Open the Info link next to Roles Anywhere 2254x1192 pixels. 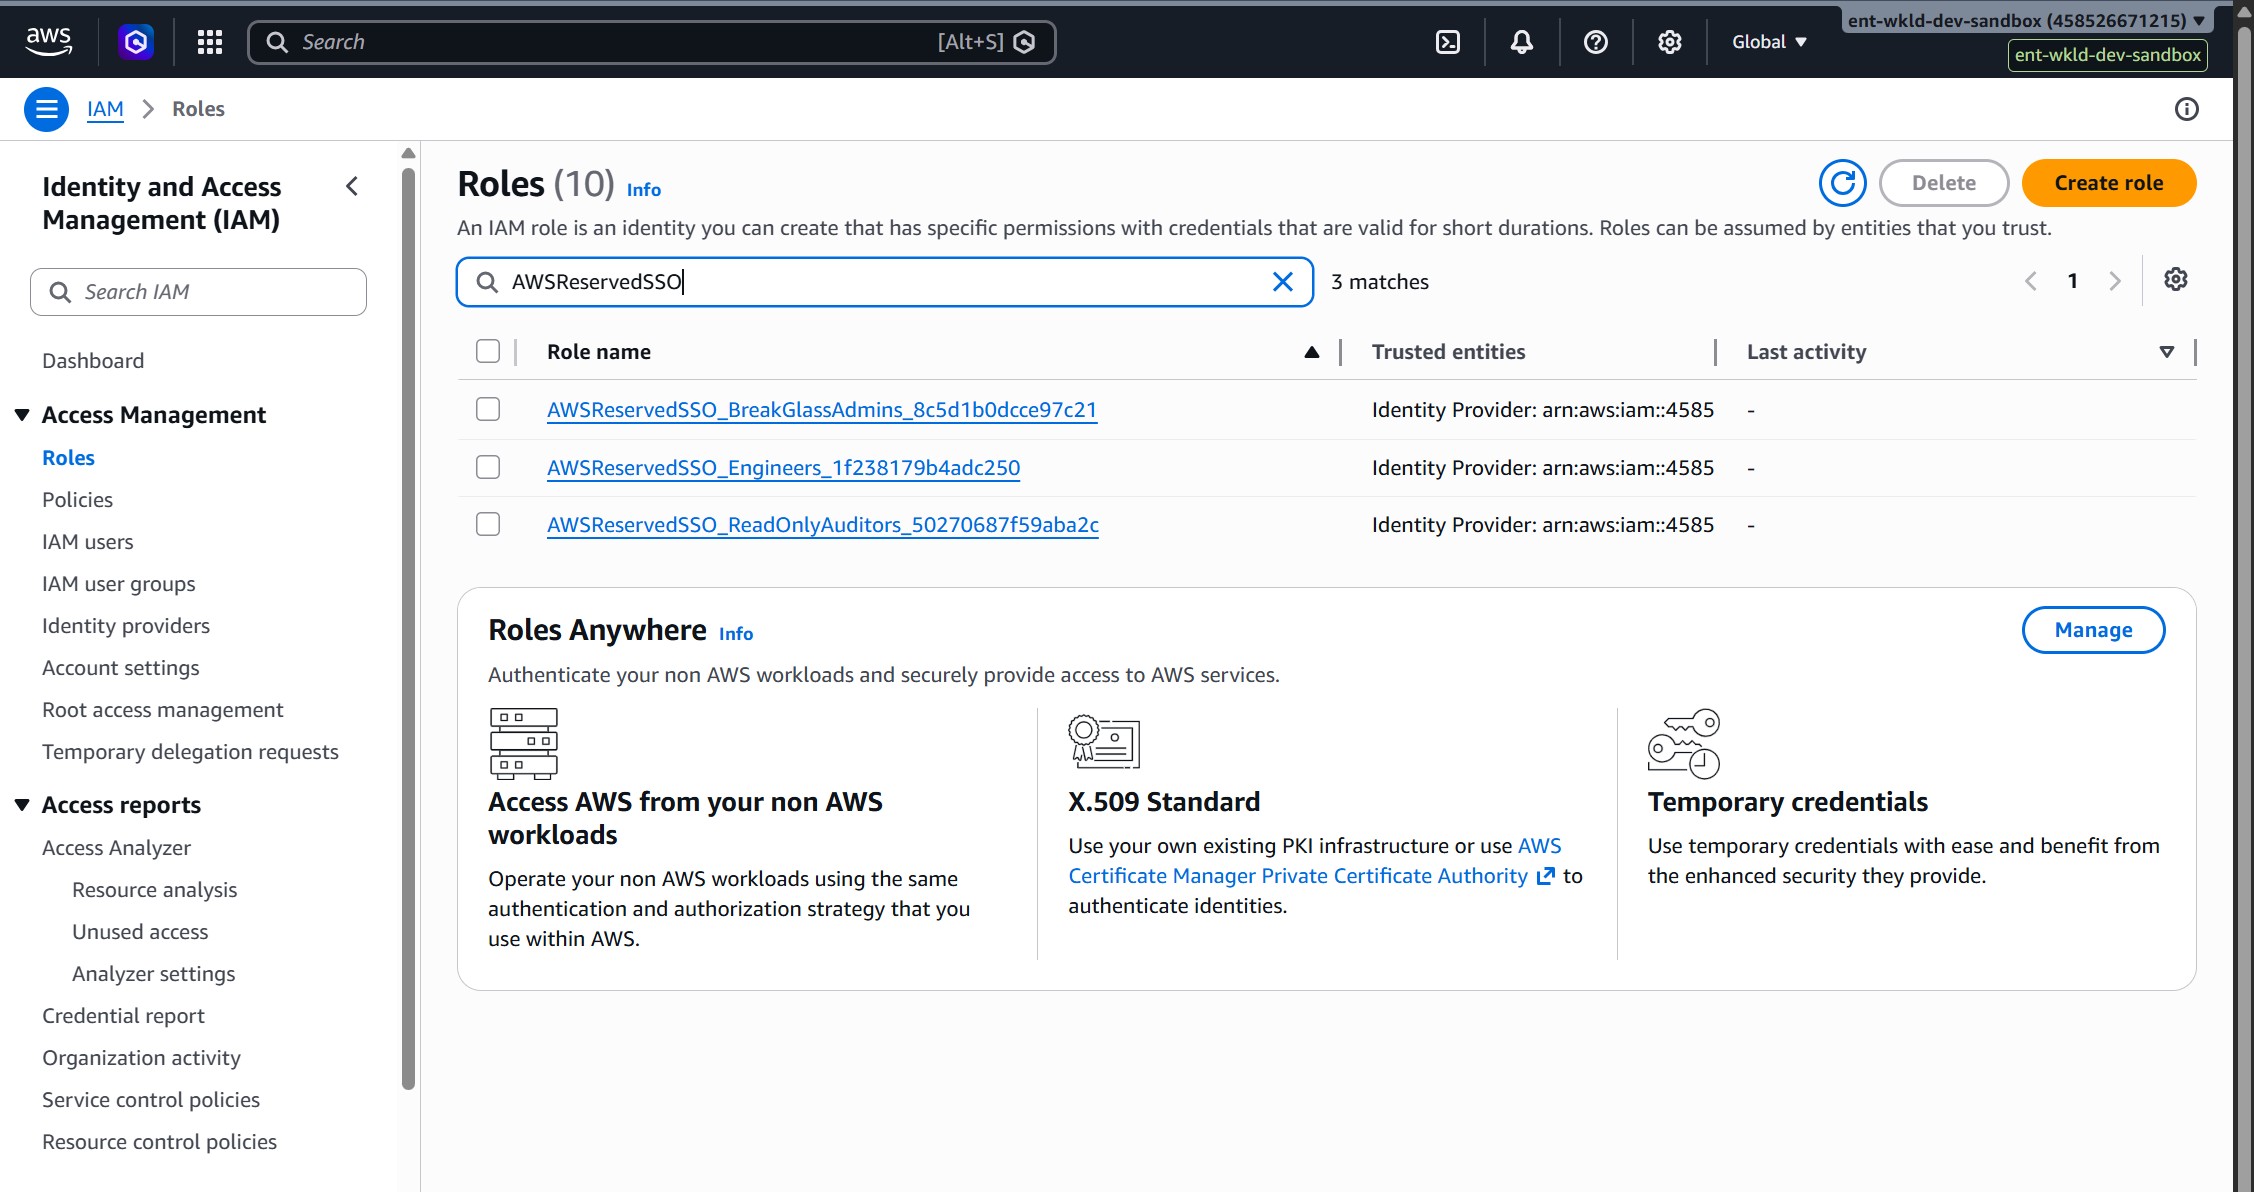(x=735, y=633)
